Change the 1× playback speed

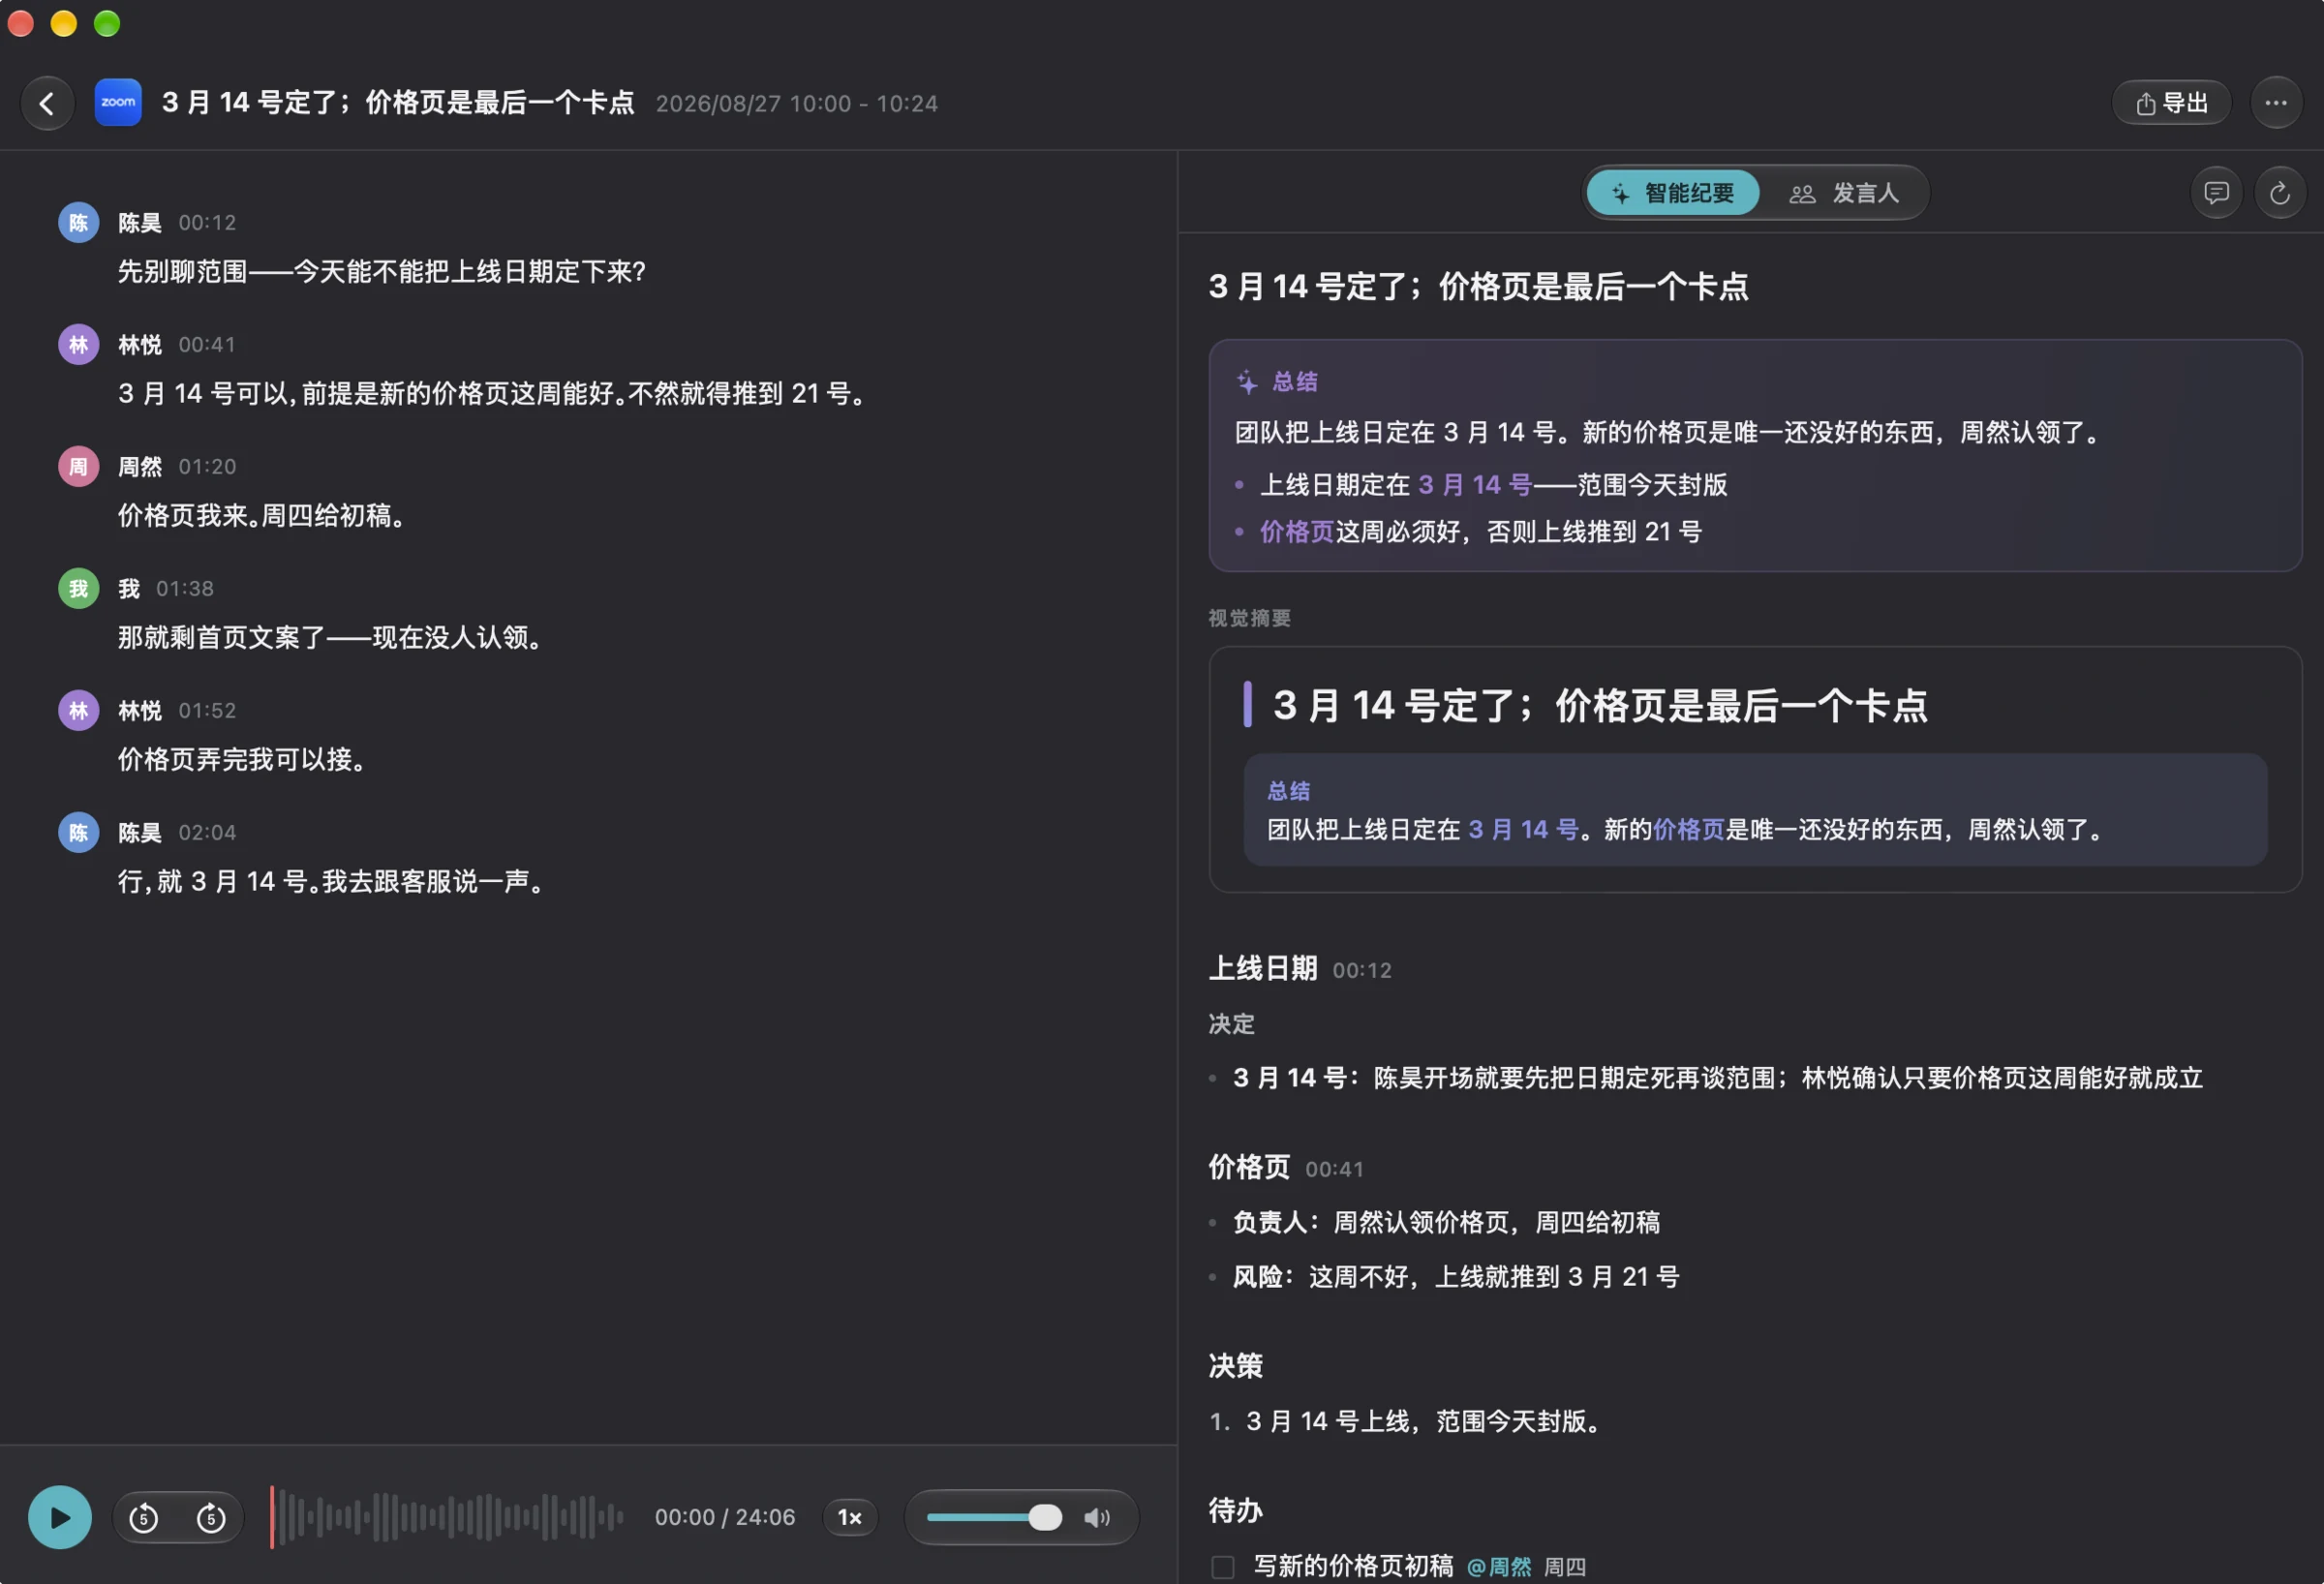(x=850, y=1517)
